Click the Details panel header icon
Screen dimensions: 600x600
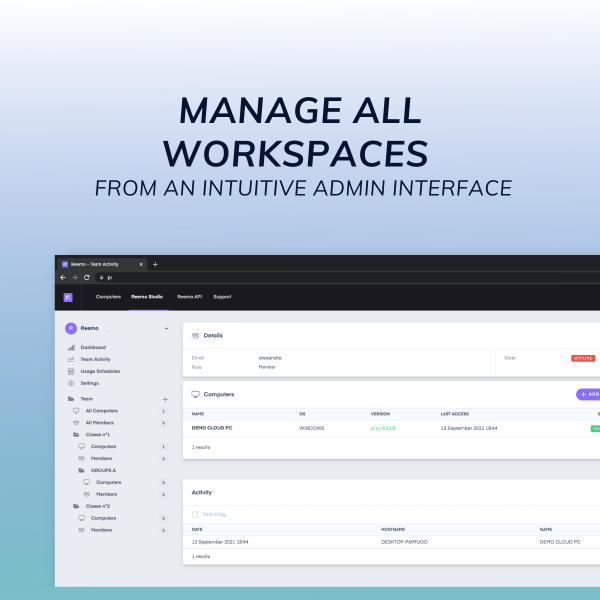pyautogui.click(x=196, y=336)
